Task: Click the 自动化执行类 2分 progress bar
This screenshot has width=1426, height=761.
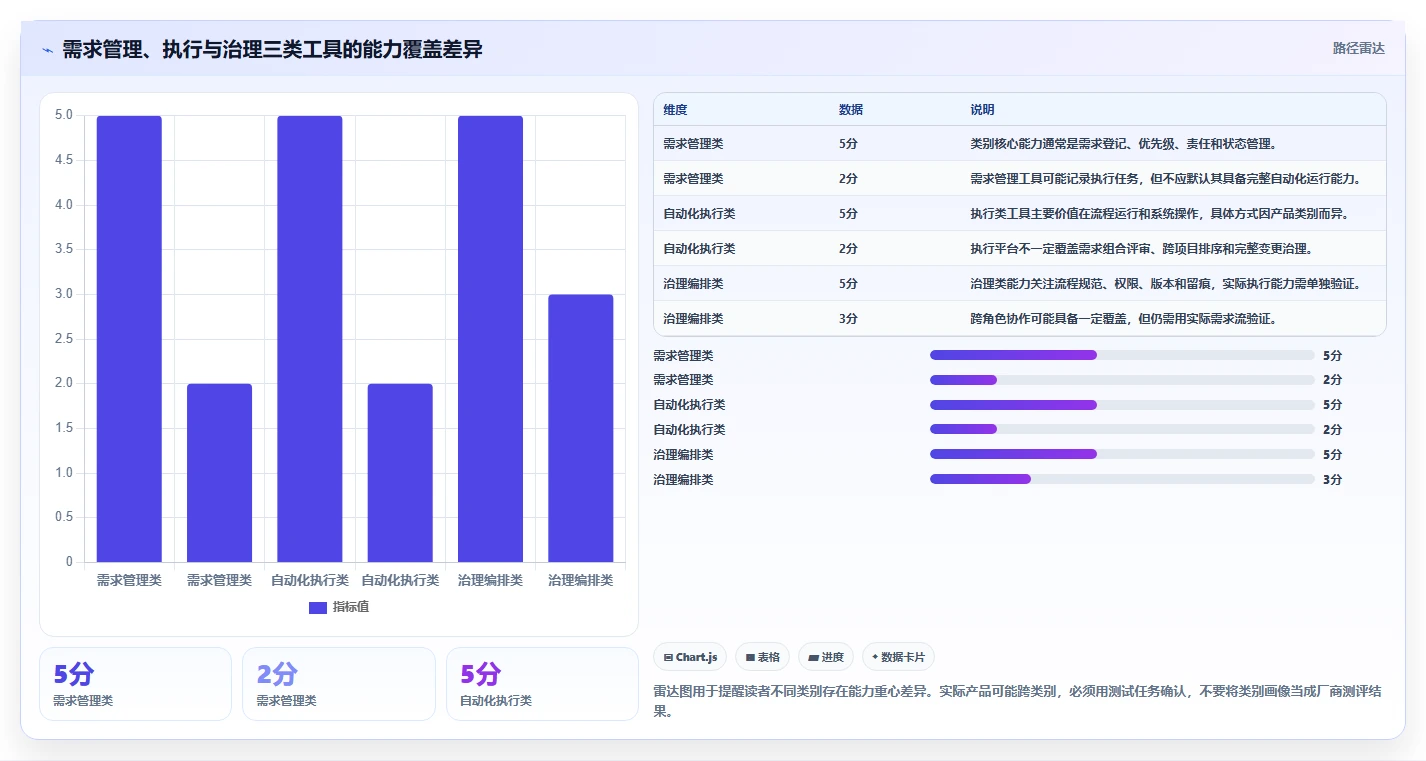Action: [1122, 429]
